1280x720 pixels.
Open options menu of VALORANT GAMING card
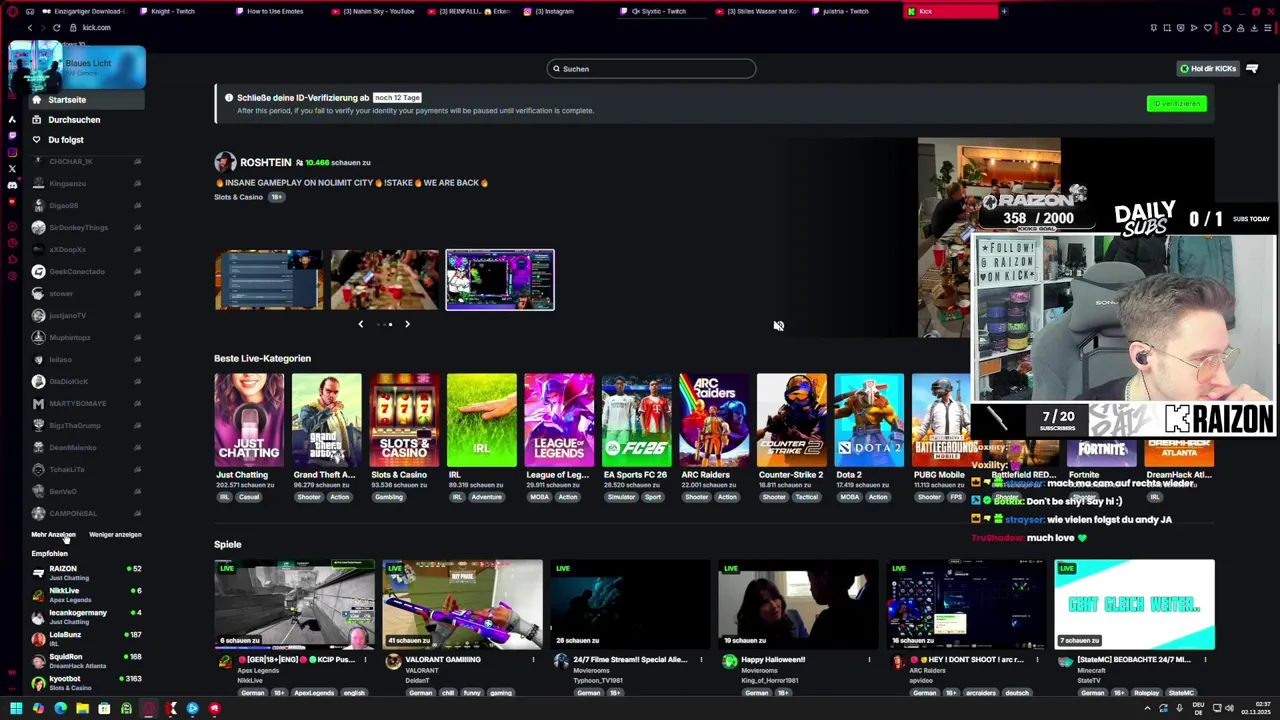coord(533,660)
